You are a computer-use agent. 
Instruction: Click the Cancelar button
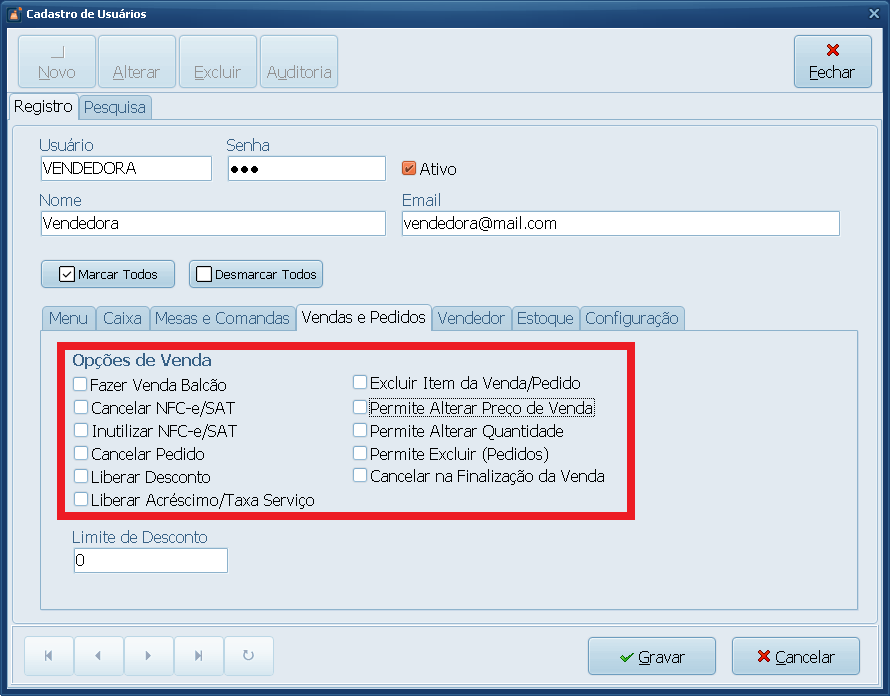coord(796,657)
